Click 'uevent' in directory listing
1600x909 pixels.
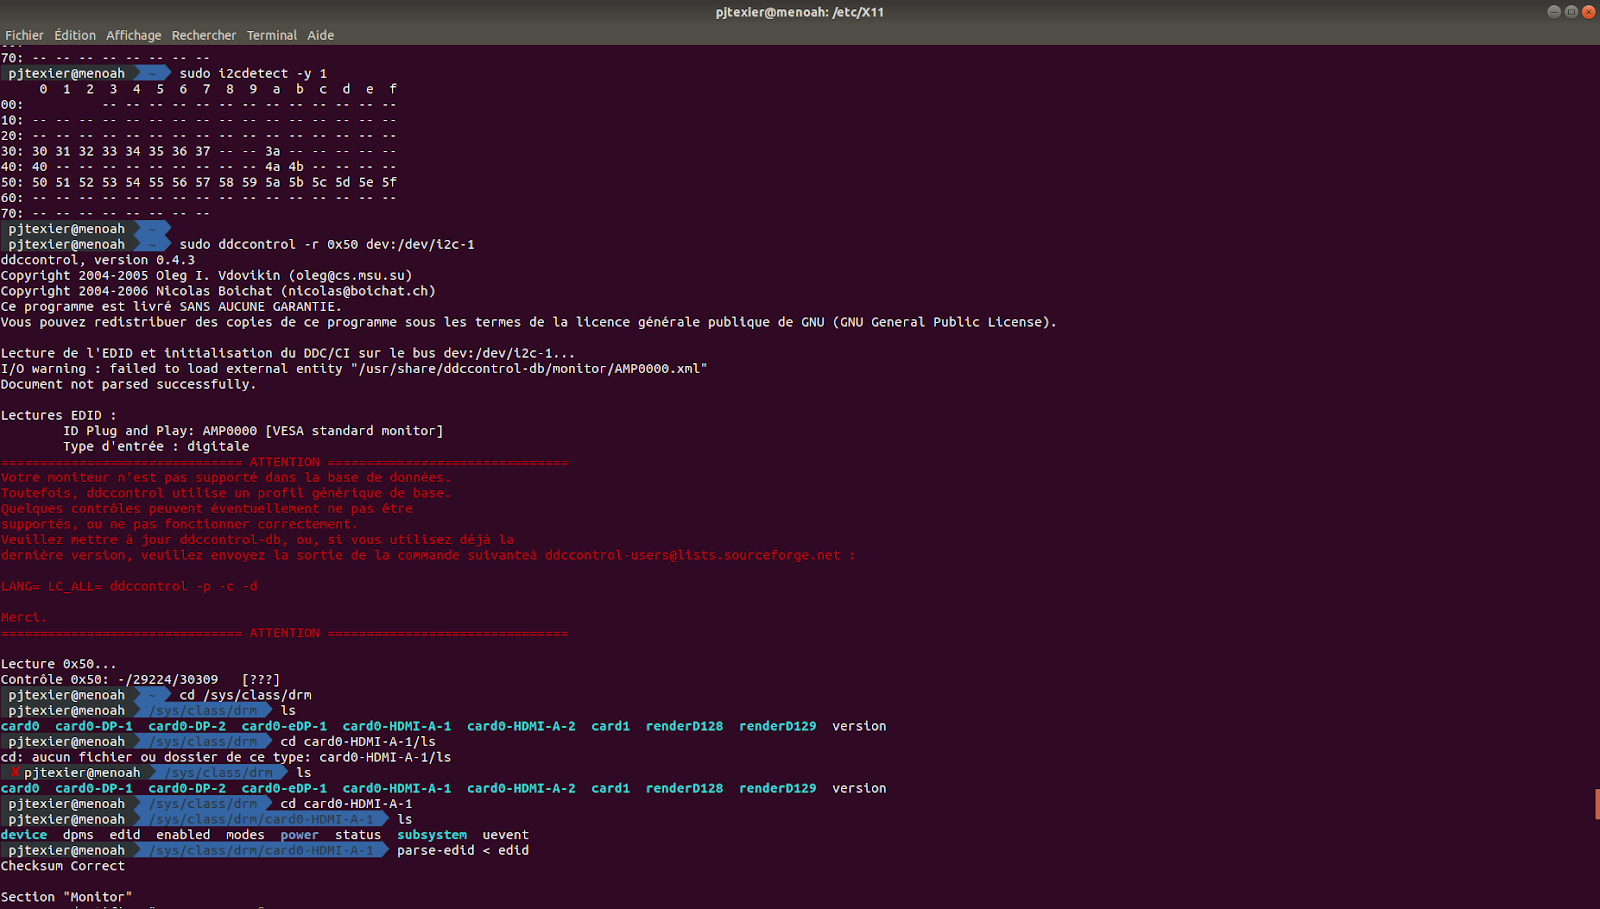506,835
